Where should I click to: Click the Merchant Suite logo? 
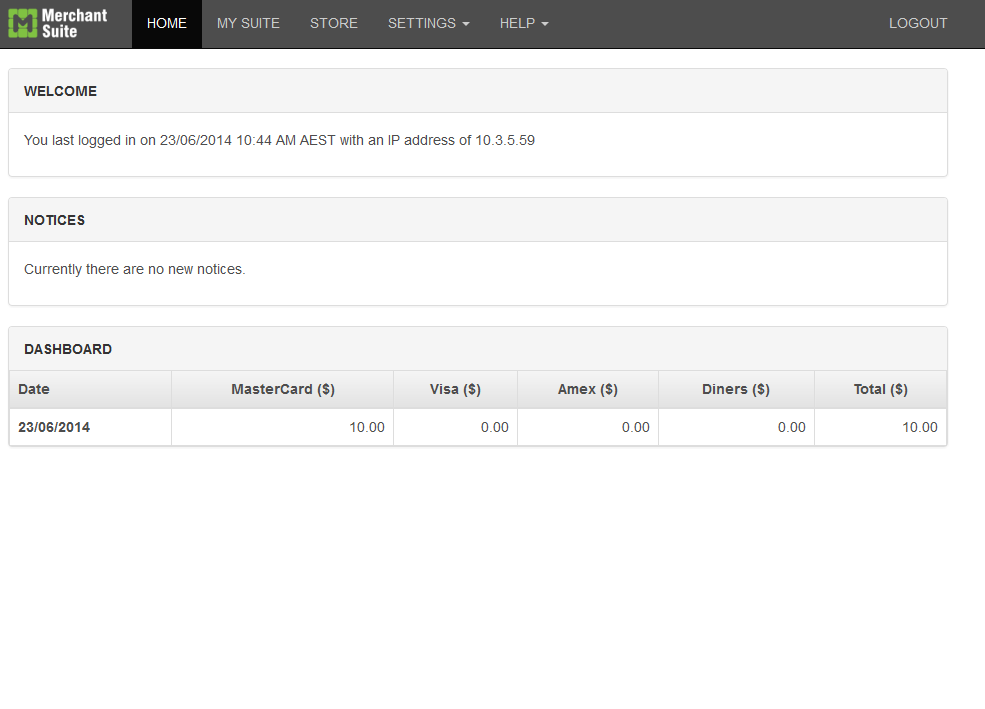click(x=58, y=23)
